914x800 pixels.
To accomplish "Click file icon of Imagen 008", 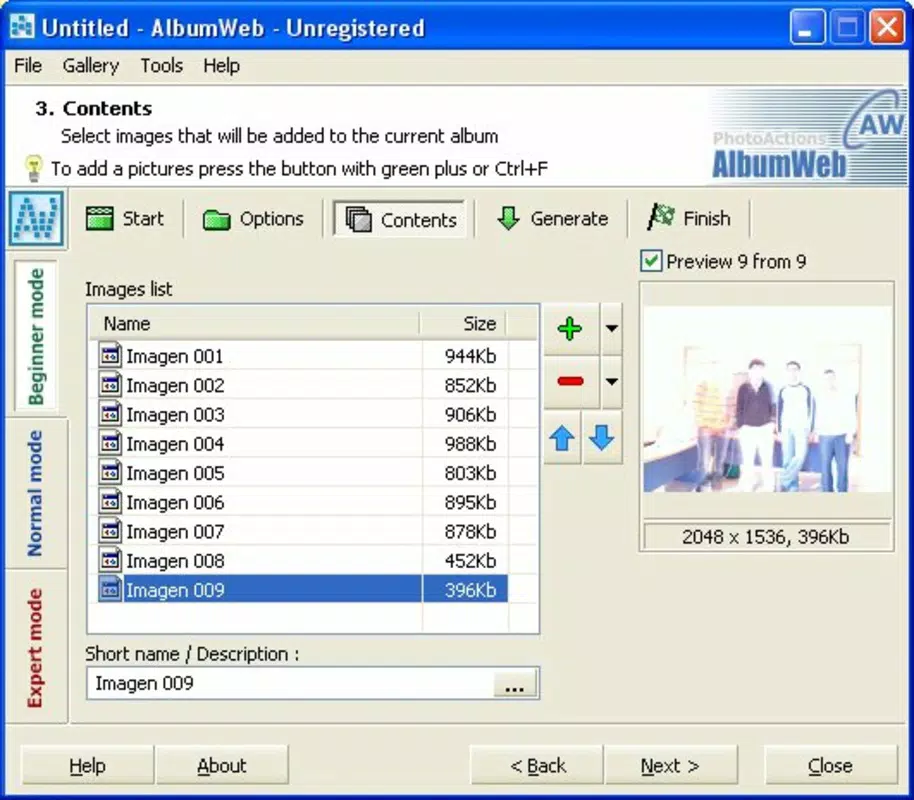I will (x=110, y=560).
